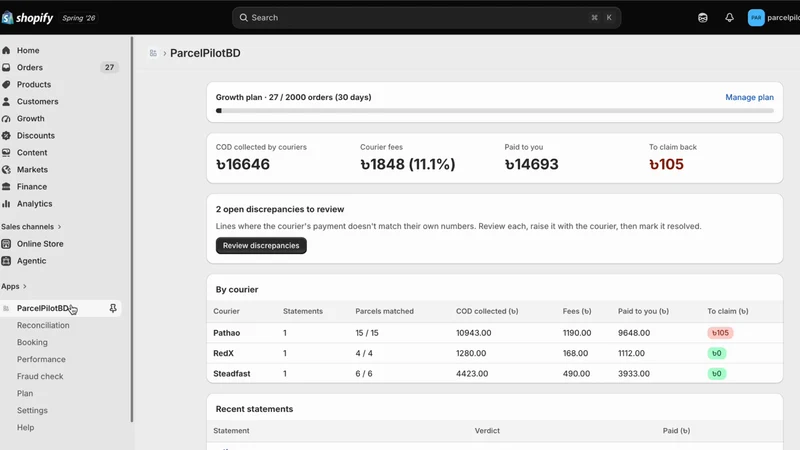Go to Products page
Image resolution: width=800 pixels, height=450 pixels.
tap(34, 84)
